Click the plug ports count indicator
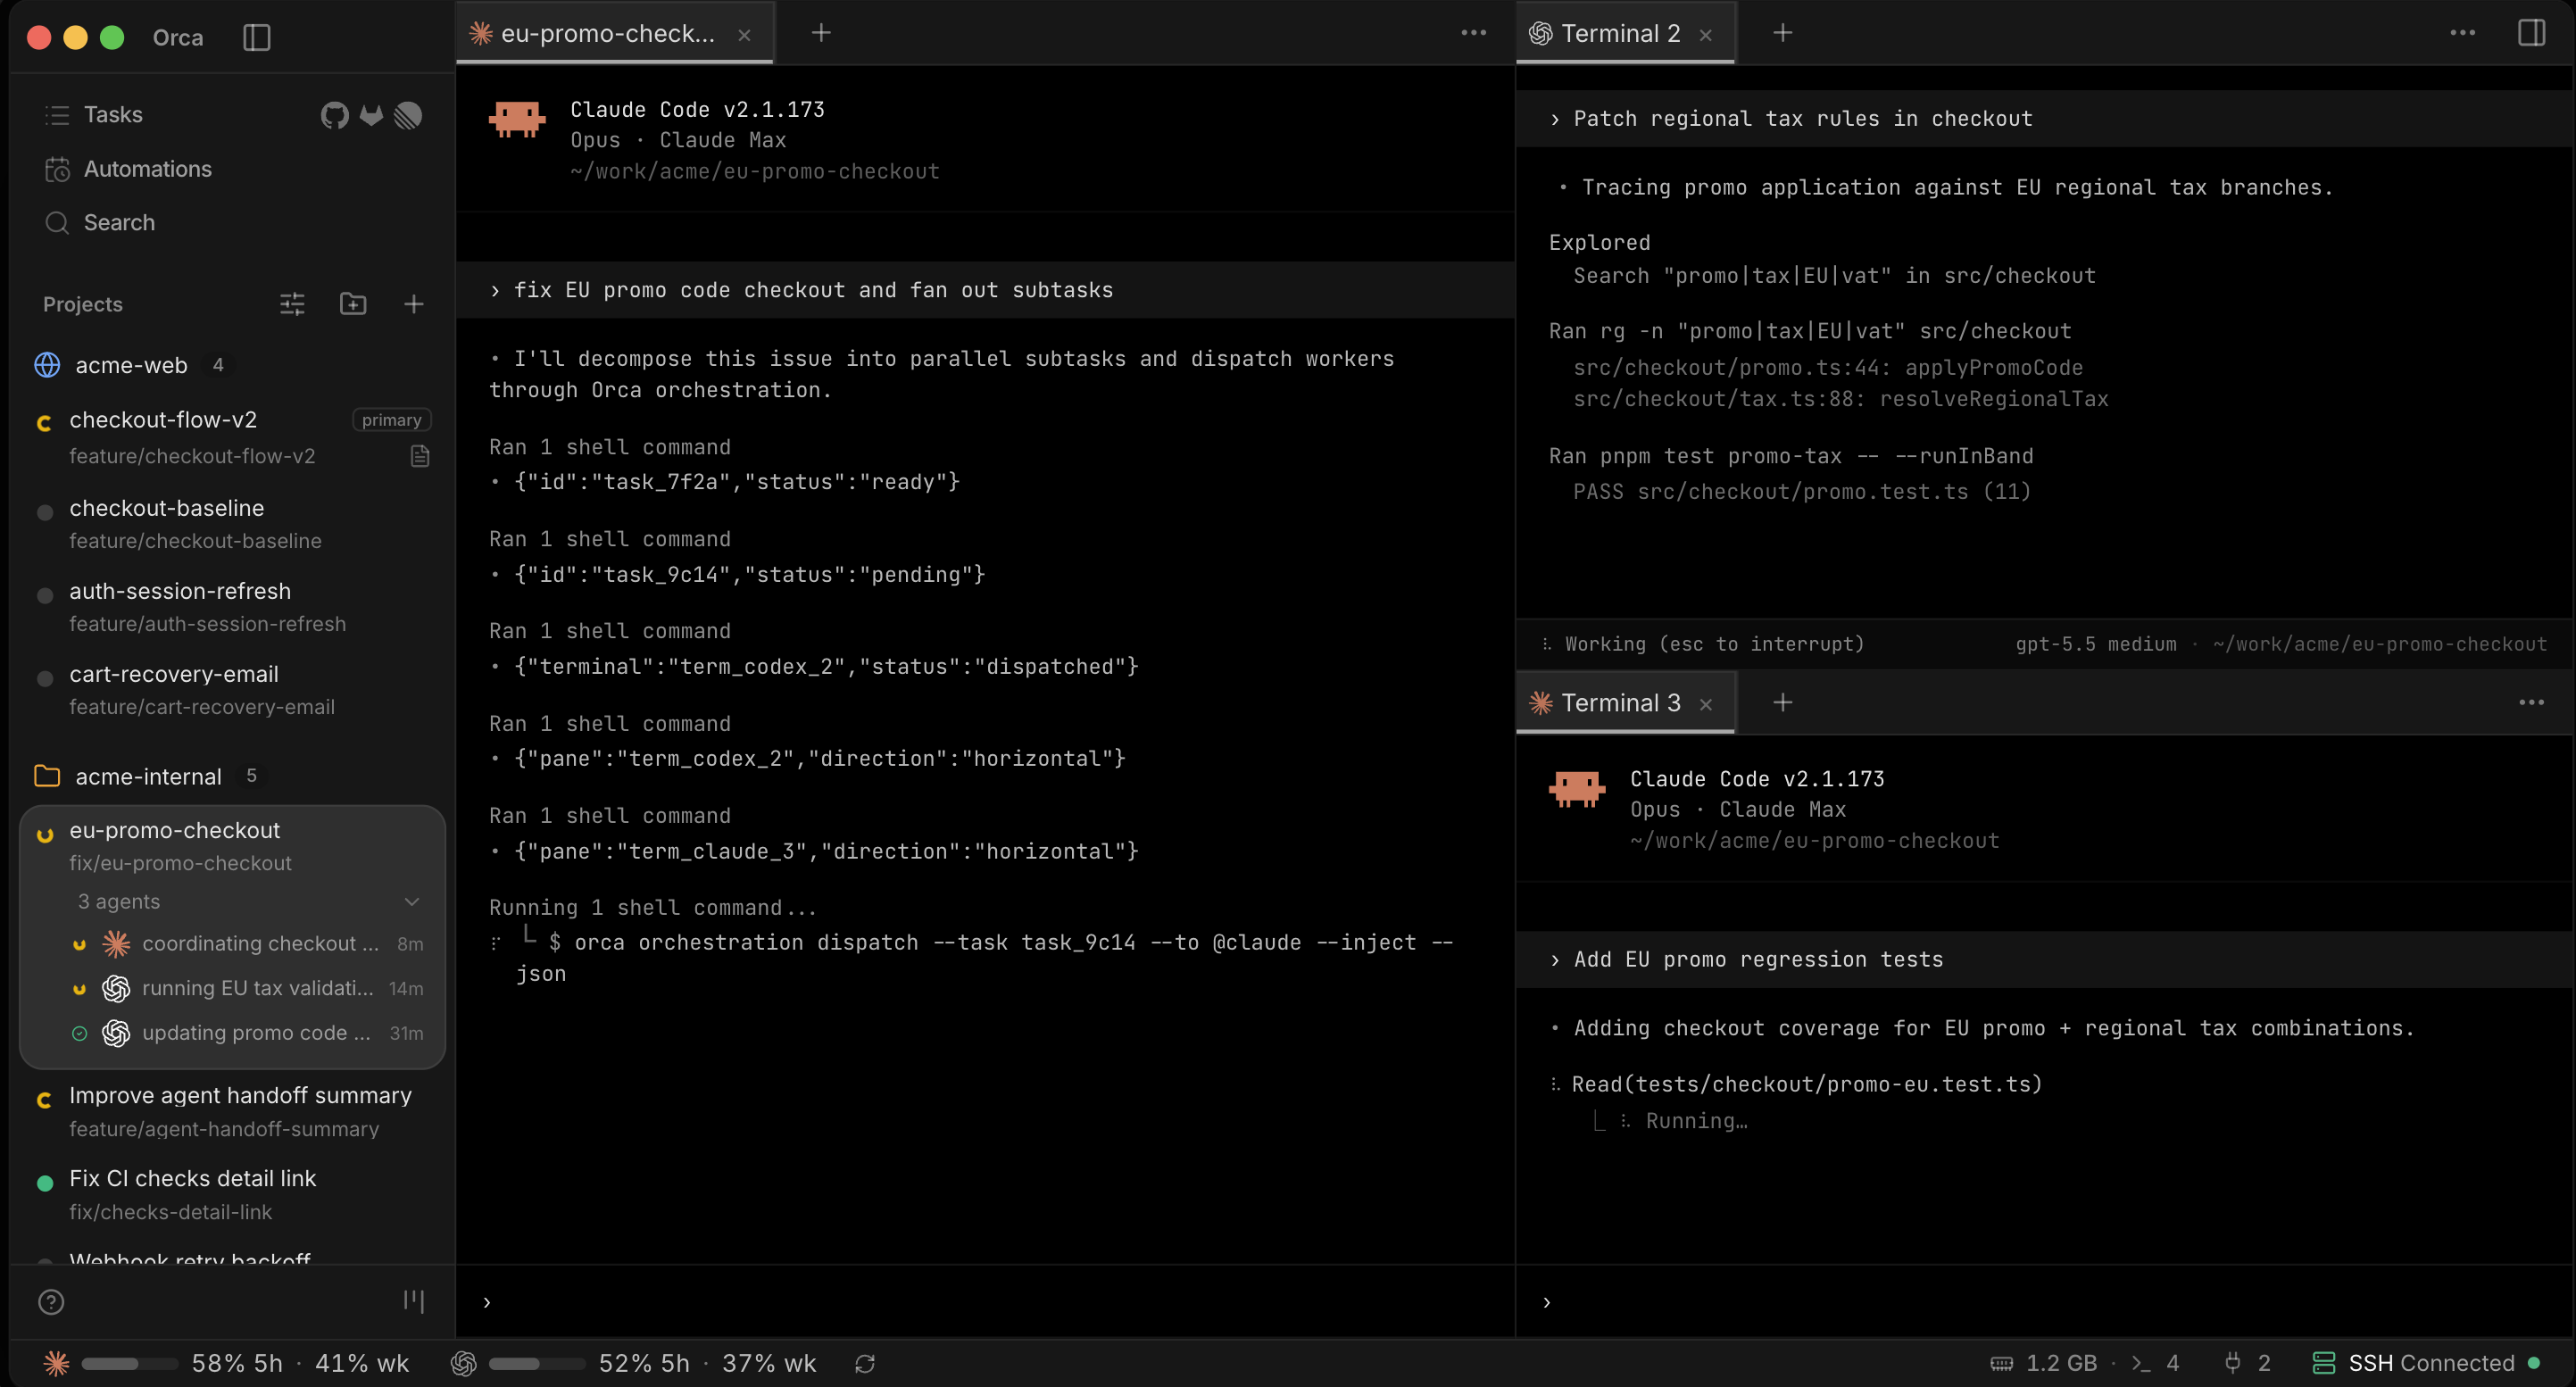This screenshot has height=1387, width=2576. coord(2247,1363)
